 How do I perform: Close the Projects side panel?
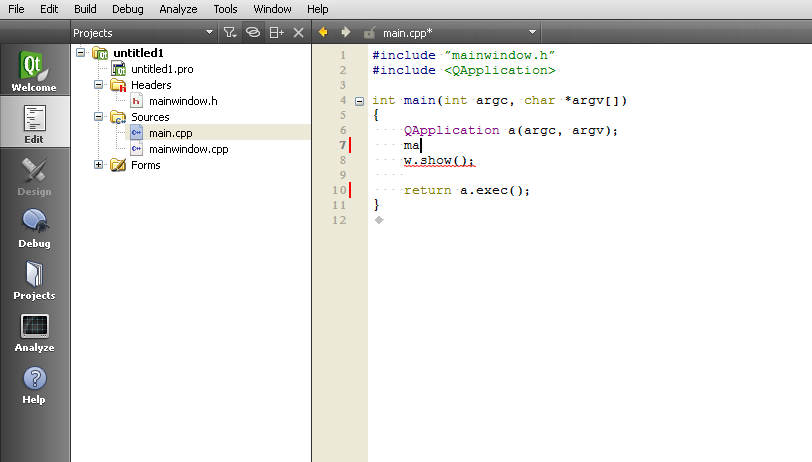(x=298, y=33)
